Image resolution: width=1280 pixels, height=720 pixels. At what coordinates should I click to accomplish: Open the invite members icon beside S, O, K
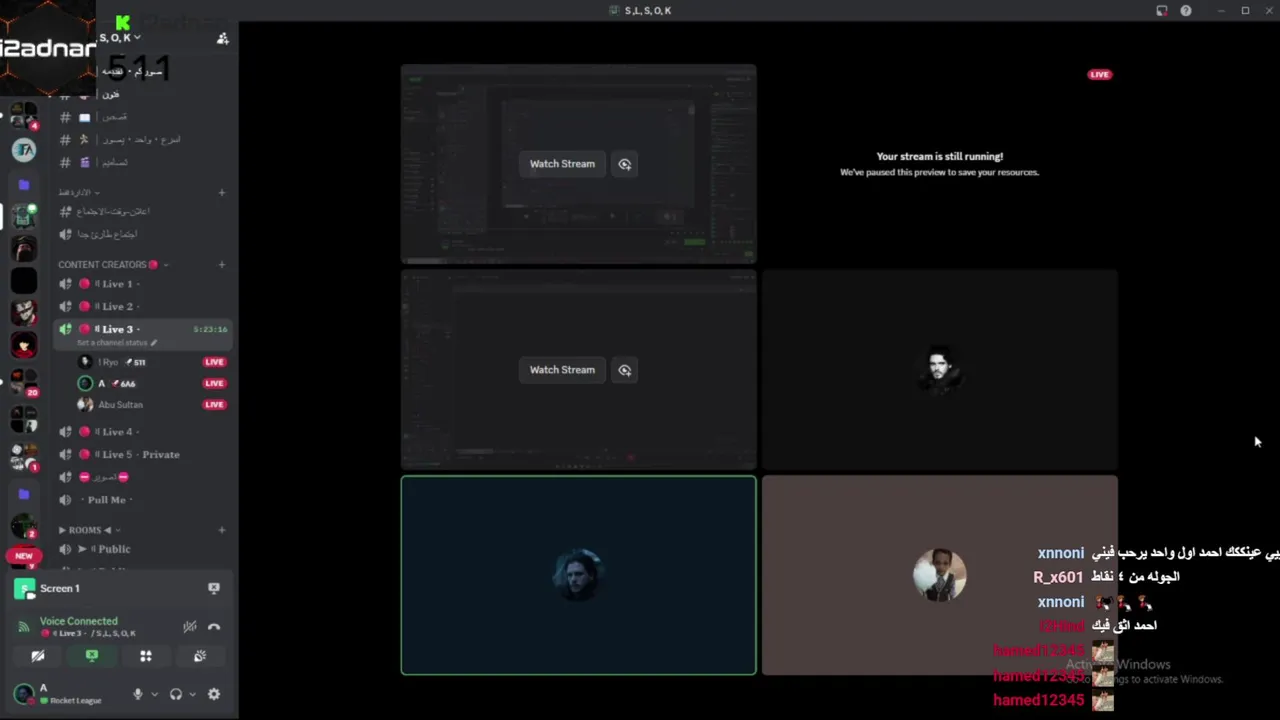pyautogui.click(x=223, y=38)
